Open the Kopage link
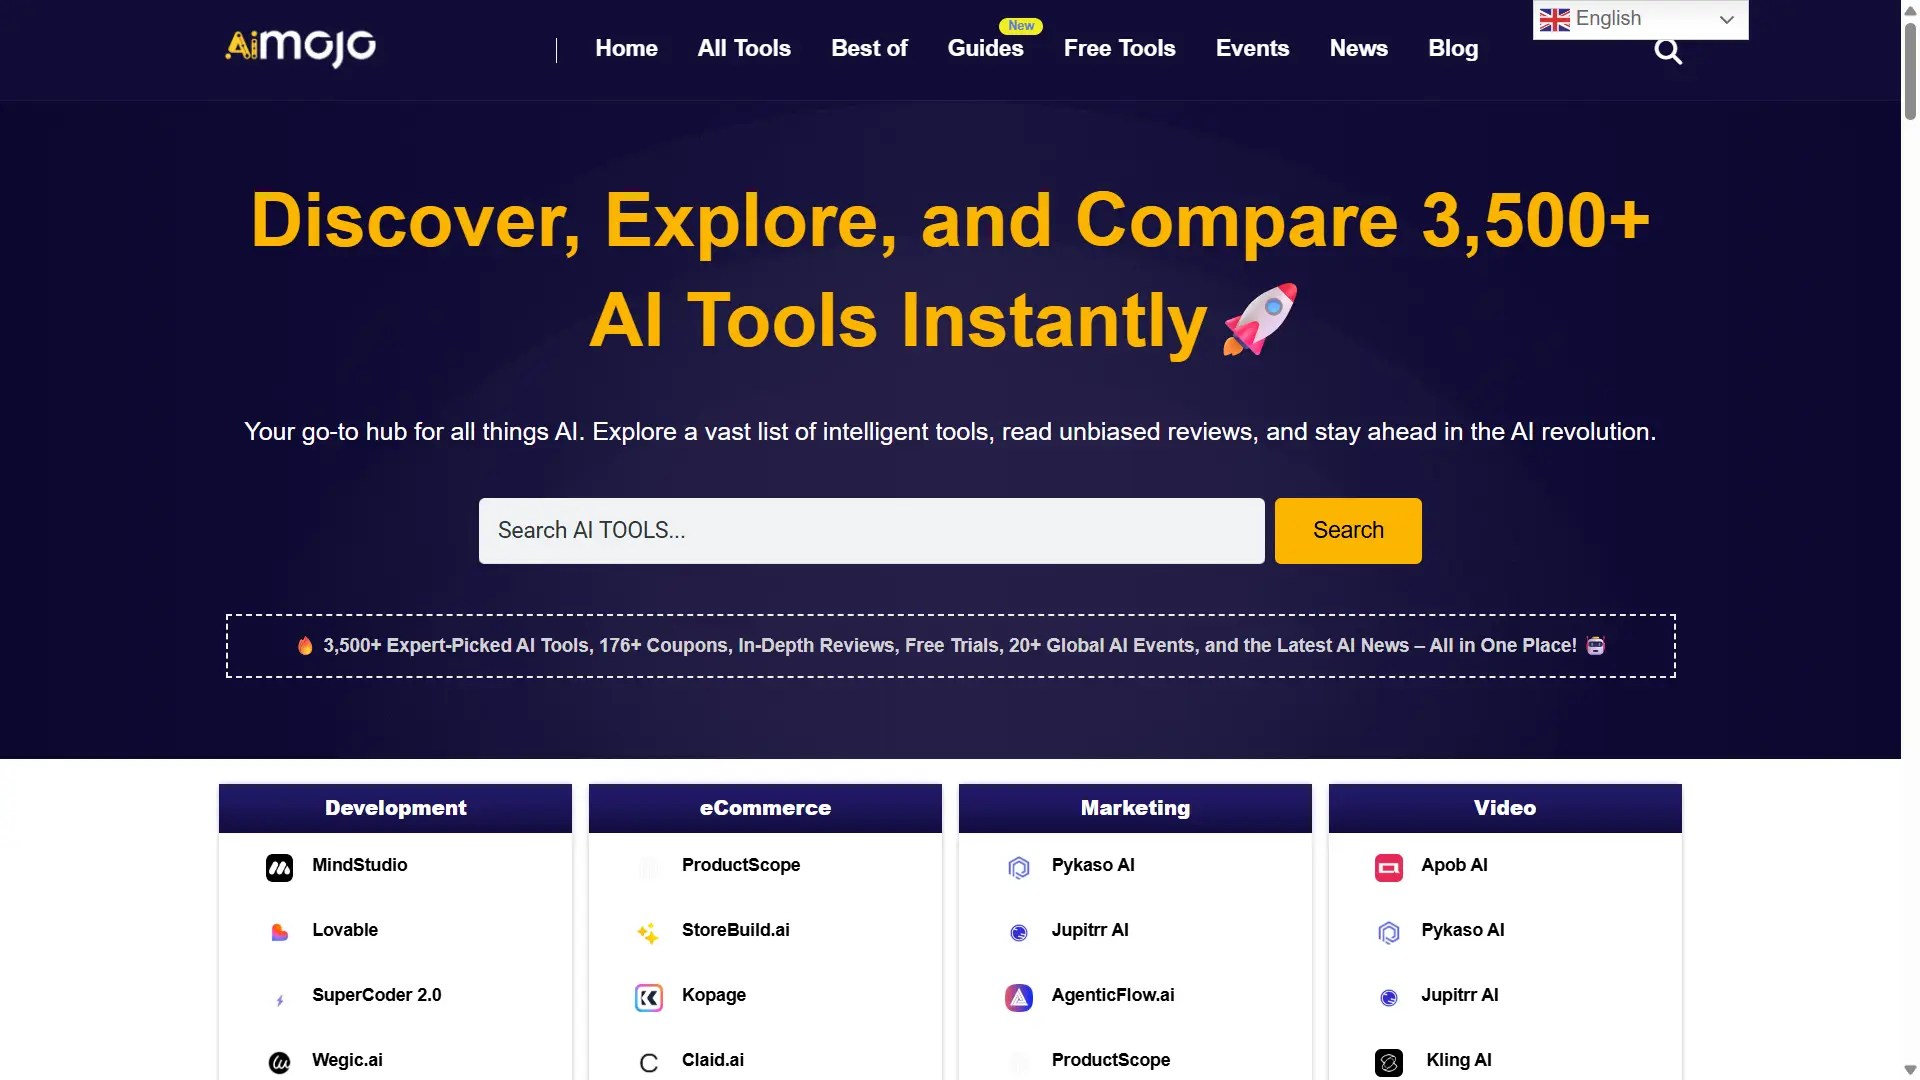Image resolution: width=1920 pixels, height=1080 pixels. (x=714, y=995)
